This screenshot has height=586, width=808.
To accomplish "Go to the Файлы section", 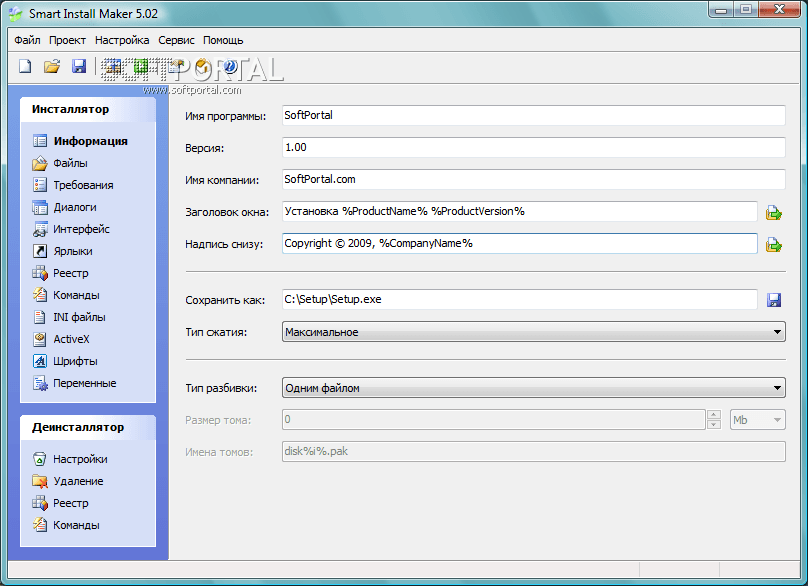I will (60, 163).
